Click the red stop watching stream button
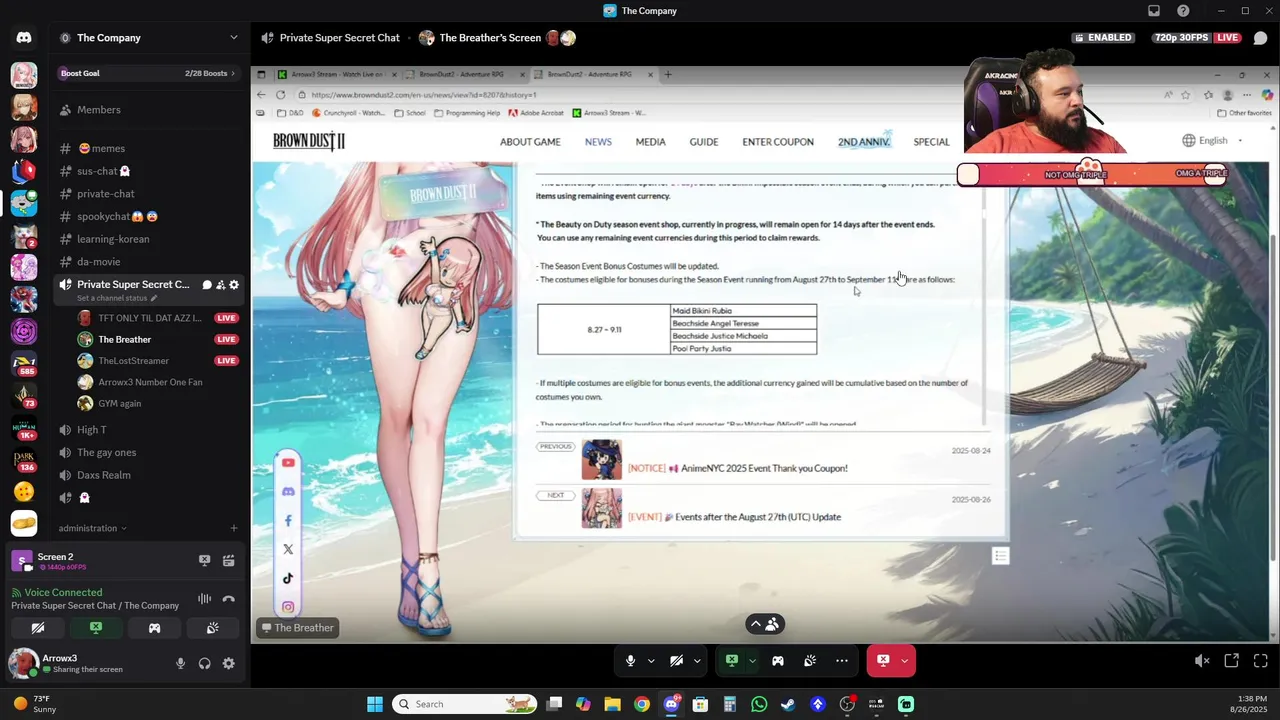This screenshot has width=1280, height=720. [x=883, y=661]
